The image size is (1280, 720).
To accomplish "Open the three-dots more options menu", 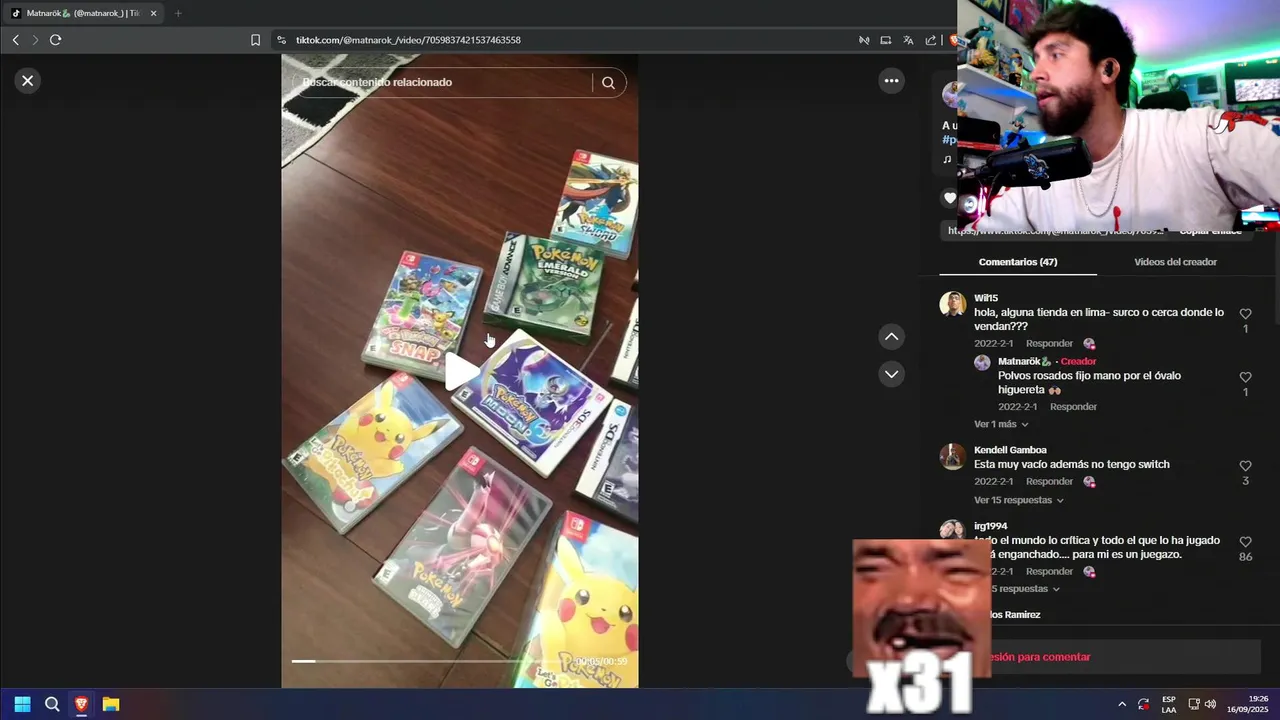I will 891,81.
